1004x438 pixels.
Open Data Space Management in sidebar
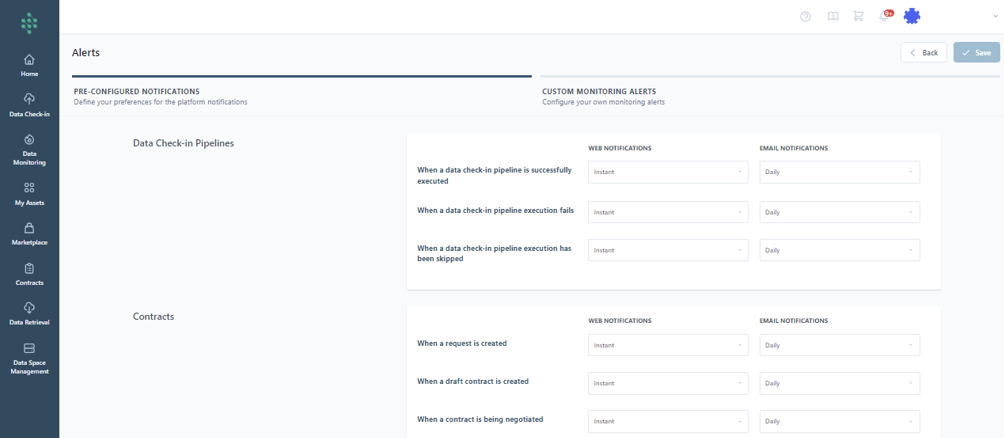click(29, 358)
